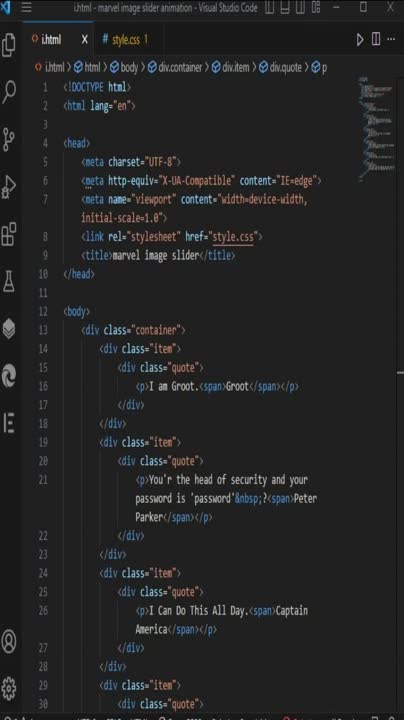Open the Edge browser tools icon

click(x=9, y=375)
